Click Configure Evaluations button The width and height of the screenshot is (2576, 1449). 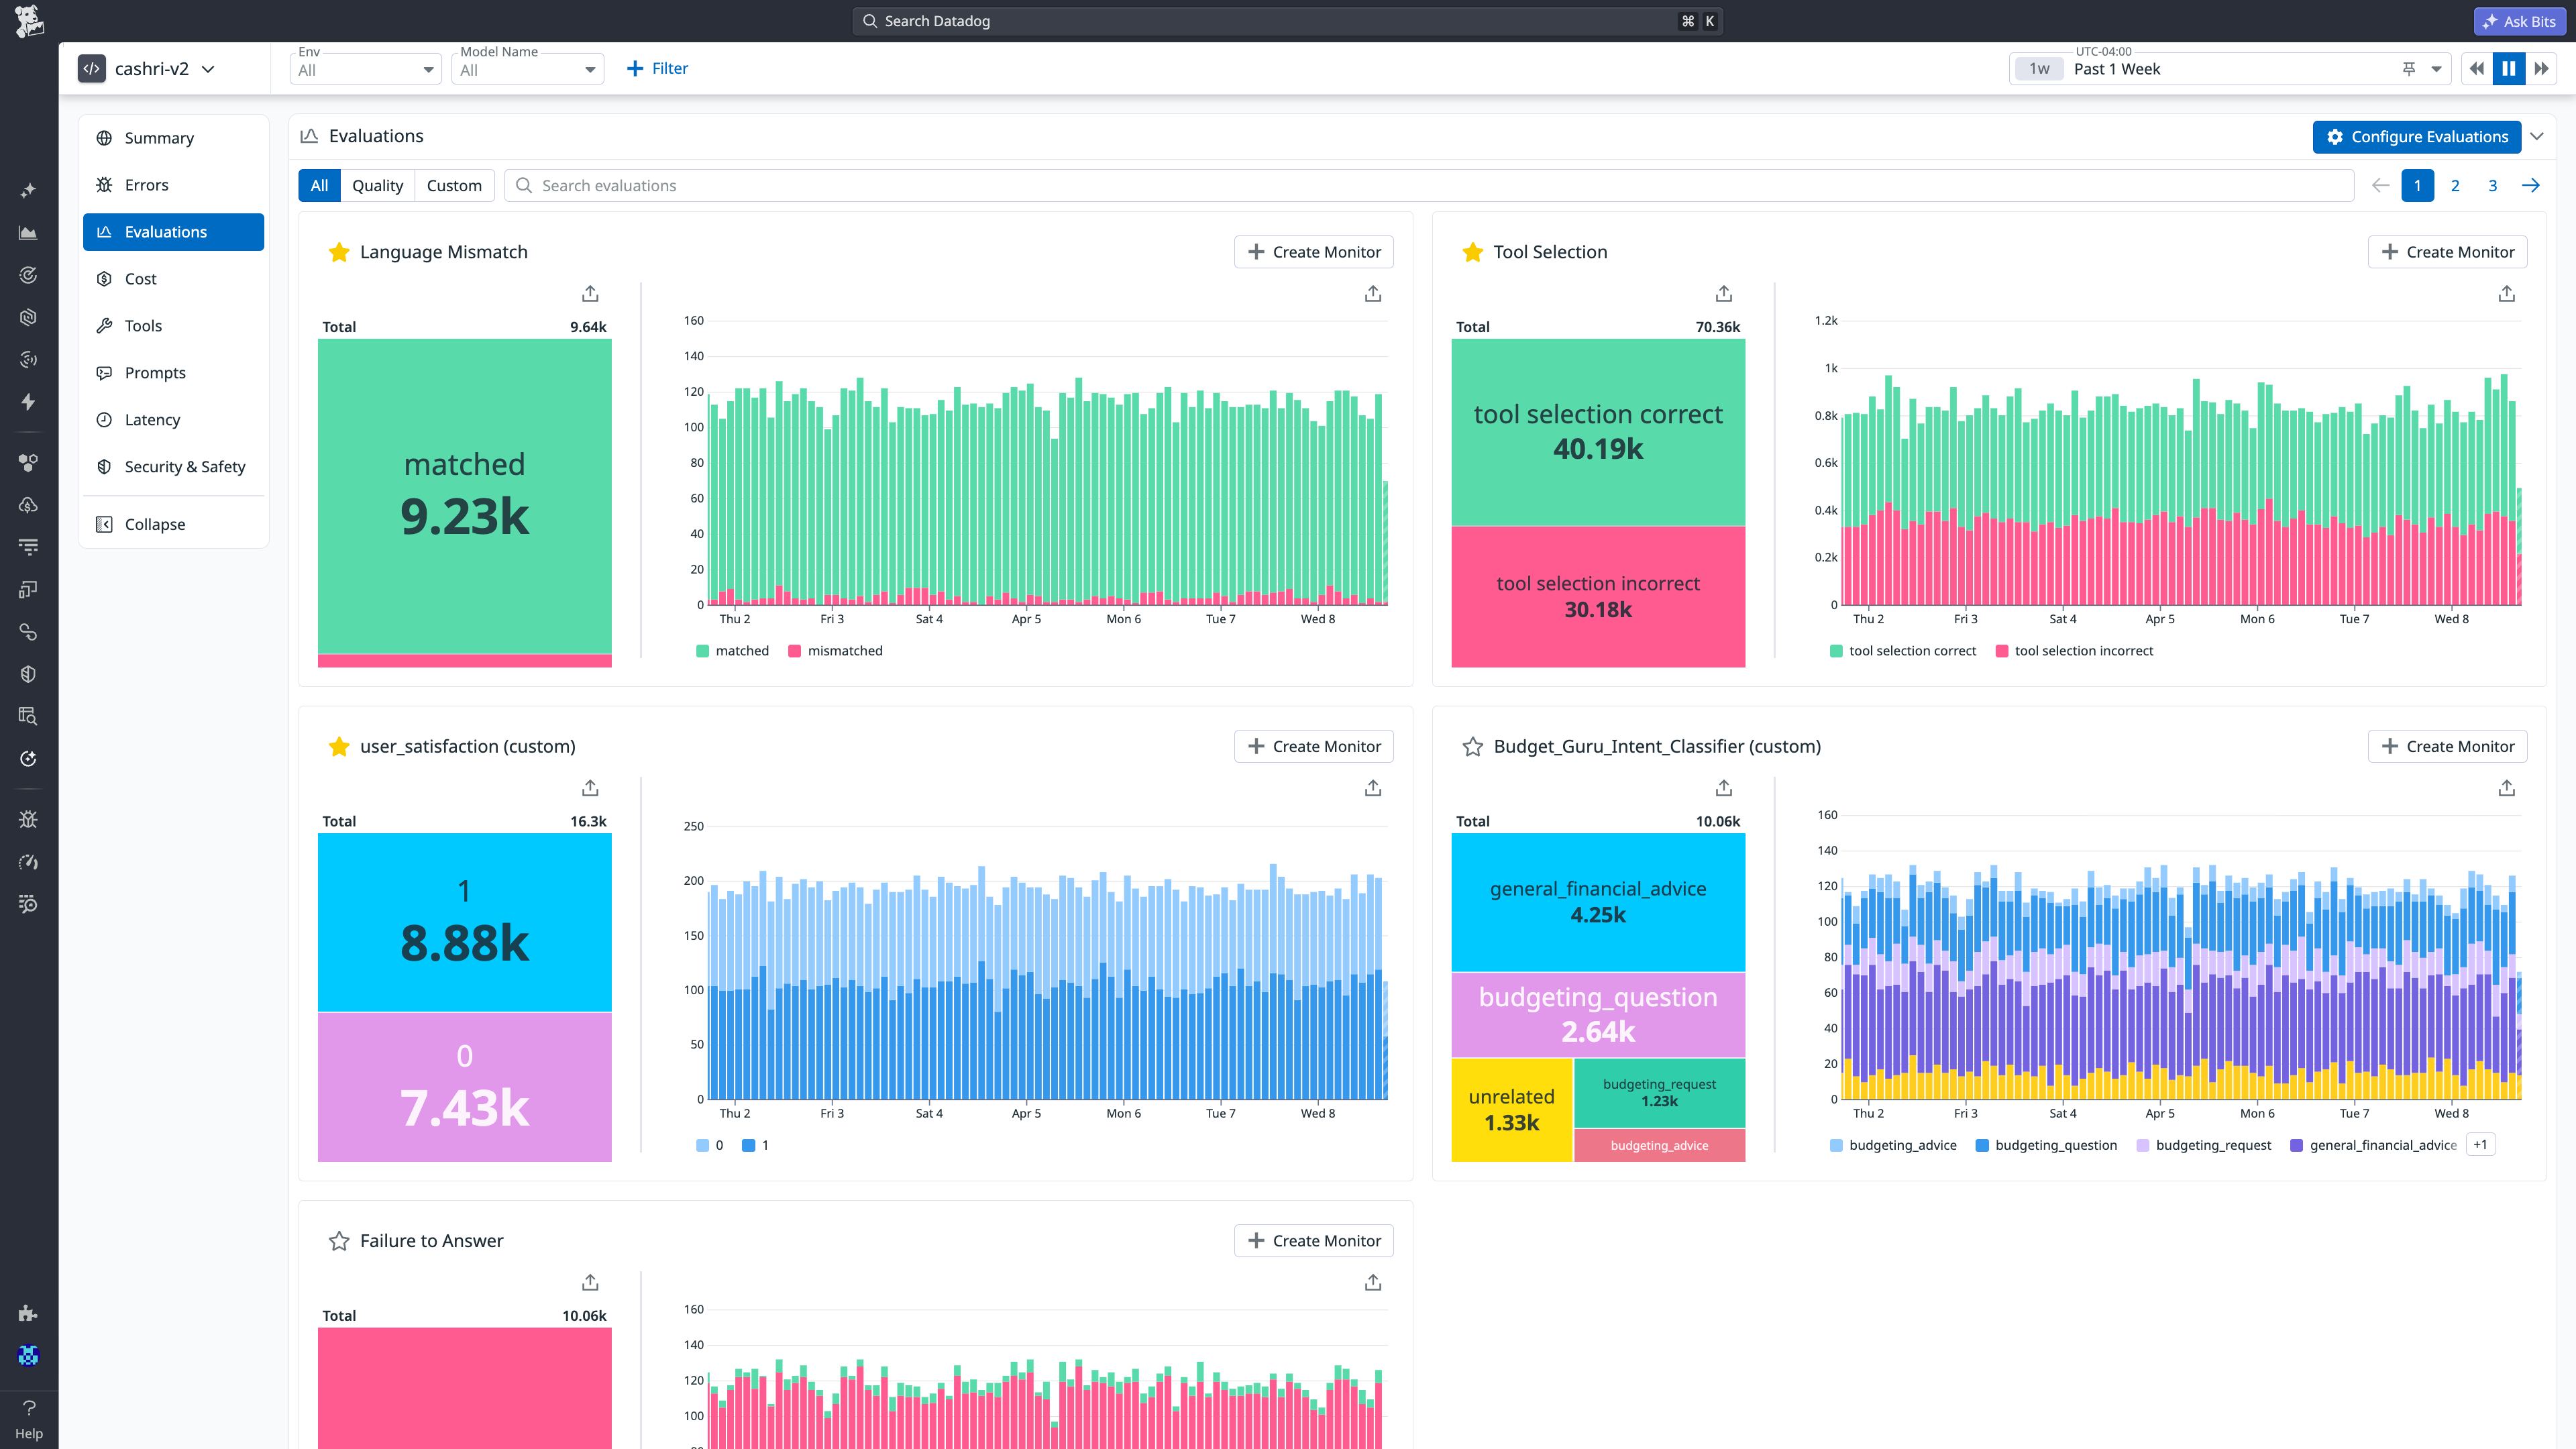click(x=2417, y=137)
